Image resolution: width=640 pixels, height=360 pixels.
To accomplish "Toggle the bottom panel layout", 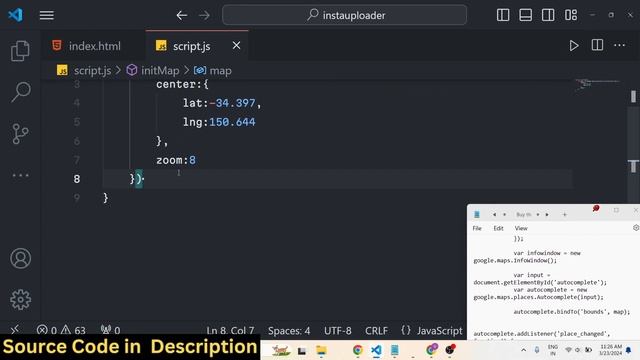I will (x=525, y=15).
